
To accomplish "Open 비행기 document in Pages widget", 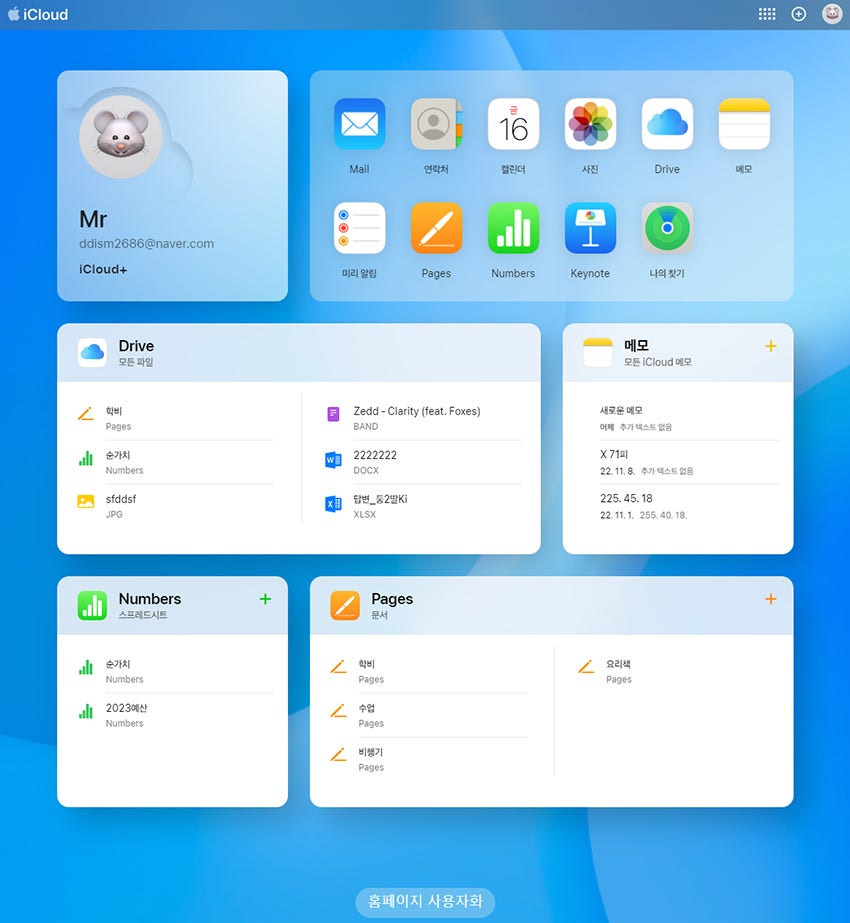I will (428, 759).
